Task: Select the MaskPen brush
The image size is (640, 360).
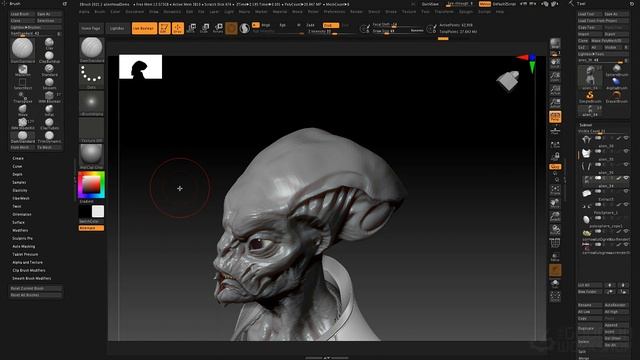Action: [23, 69]
